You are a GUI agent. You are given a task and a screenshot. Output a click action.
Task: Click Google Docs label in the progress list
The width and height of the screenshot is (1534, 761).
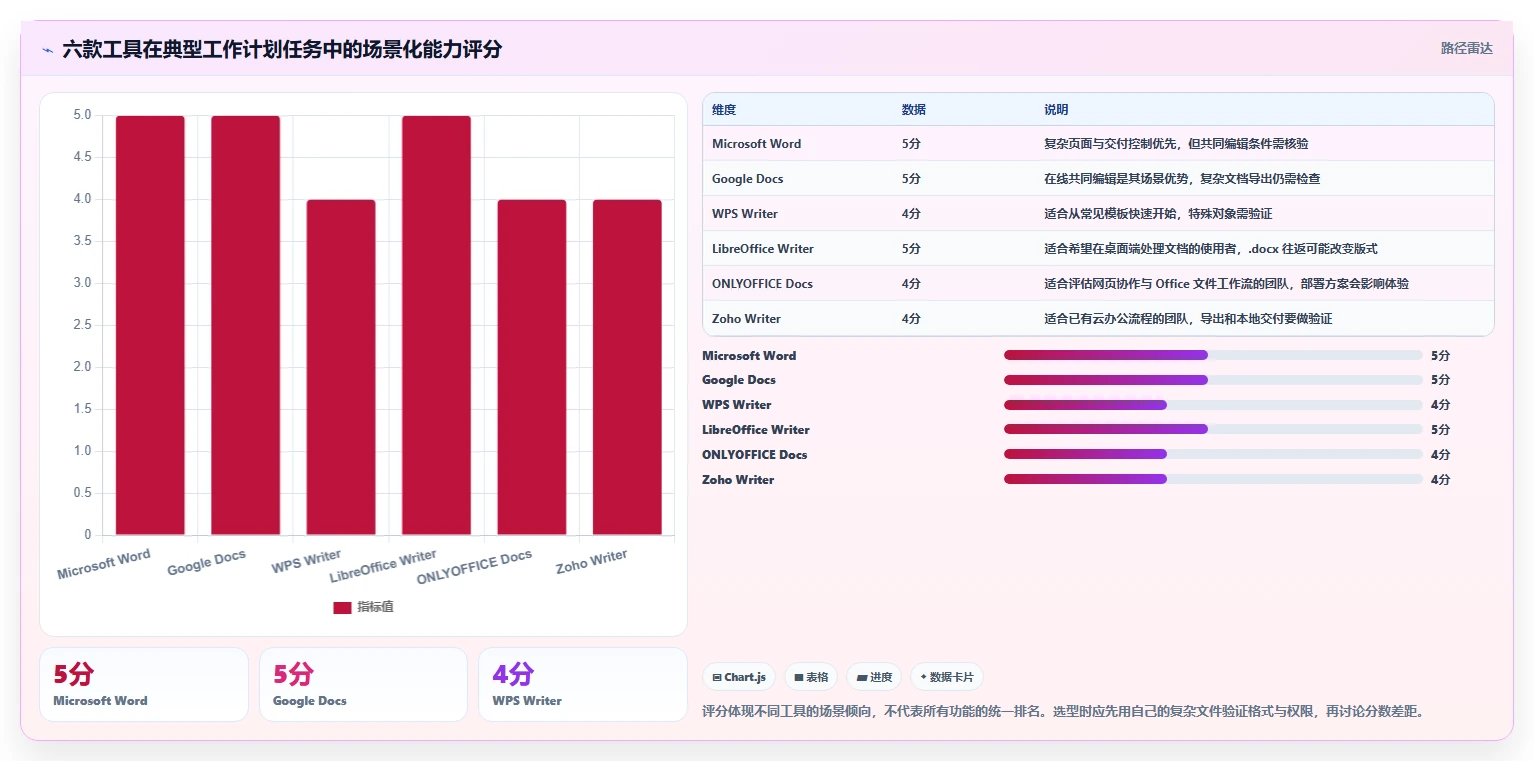click(x=739, y=380)
